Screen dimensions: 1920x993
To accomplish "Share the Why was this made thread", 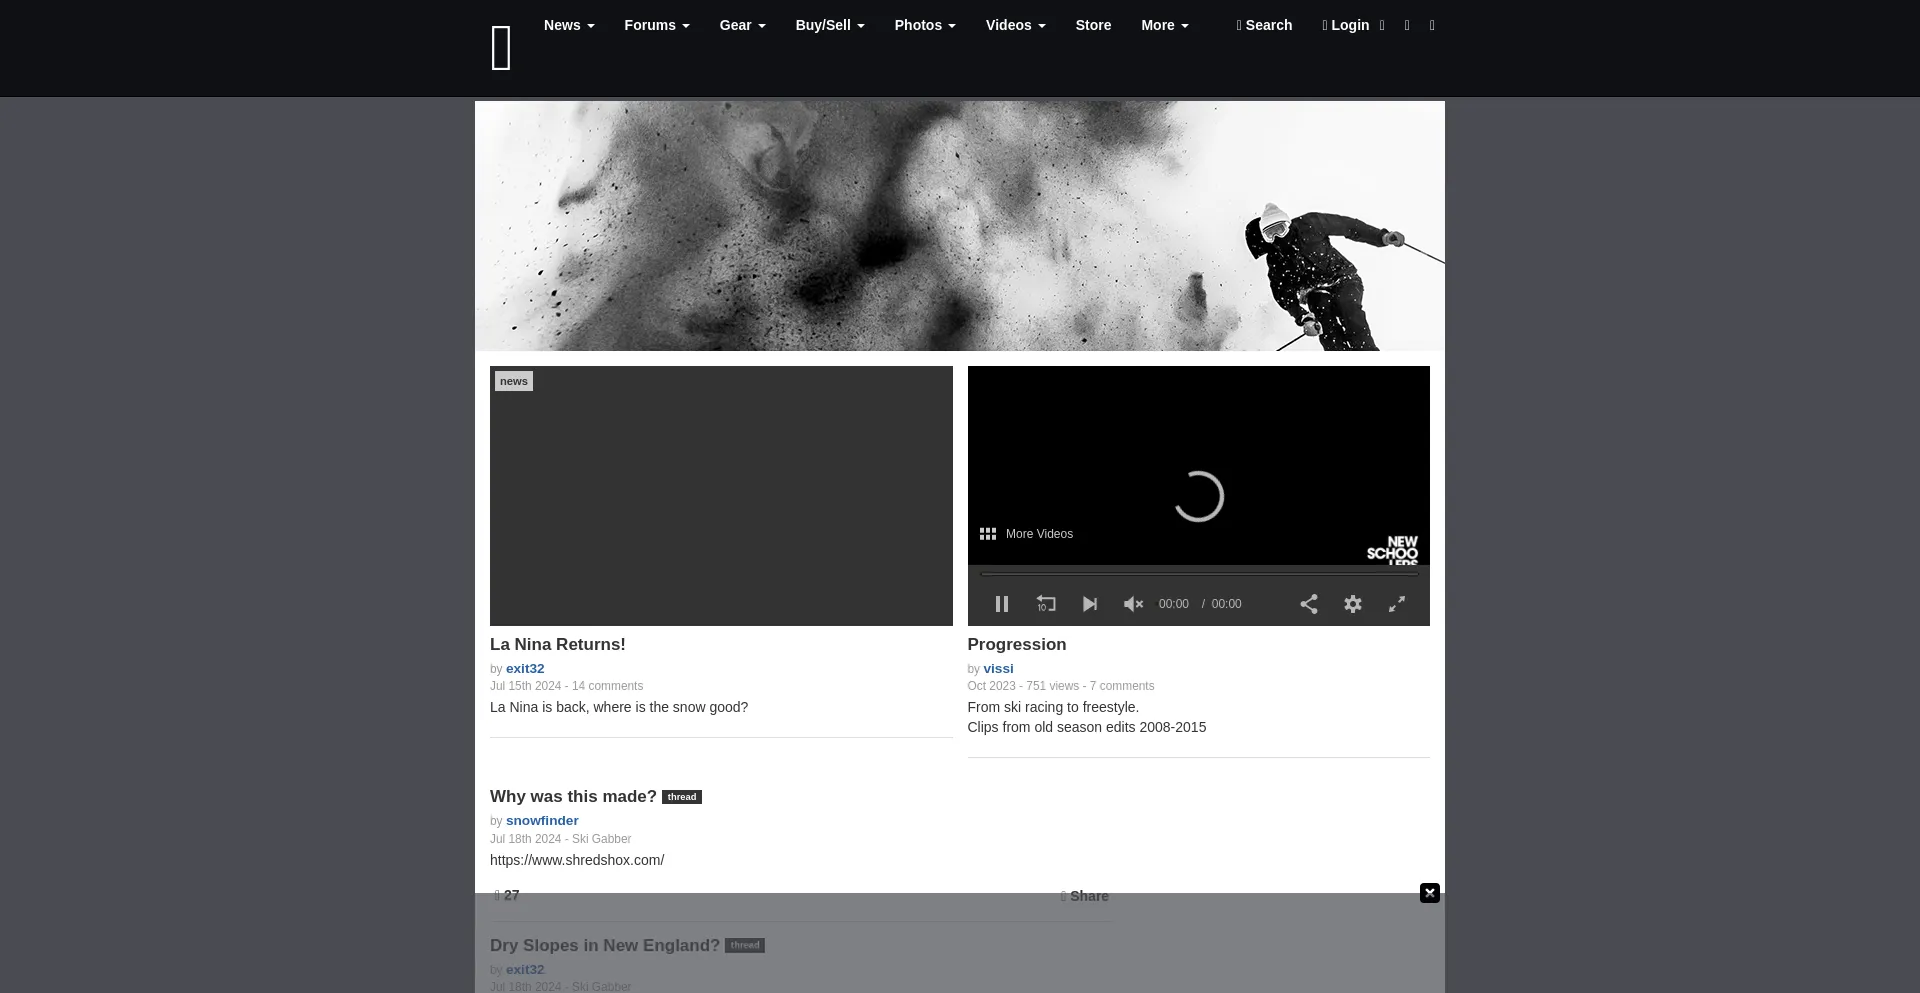I will click(1085, 896).
